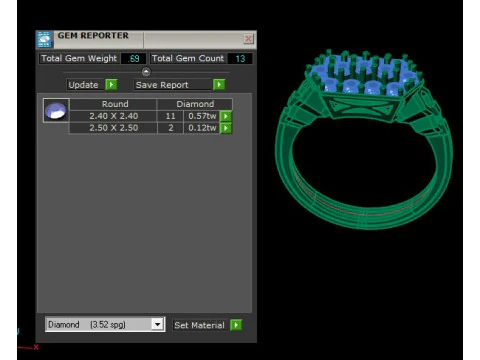Click the 0.12tw weight cell
The width and height of the screenshot is (480, 360).
tap(202, 128)
